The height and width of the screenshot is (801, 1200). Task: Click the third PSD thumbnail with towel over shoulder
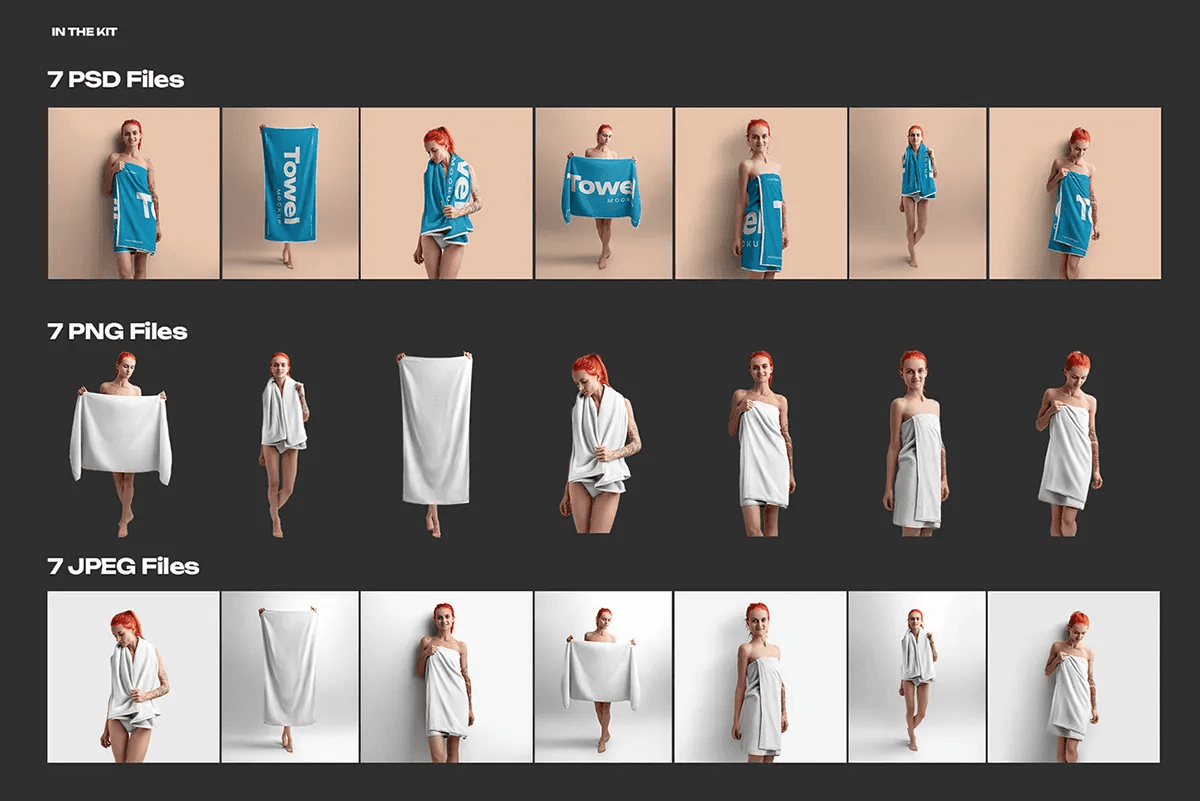446,193
